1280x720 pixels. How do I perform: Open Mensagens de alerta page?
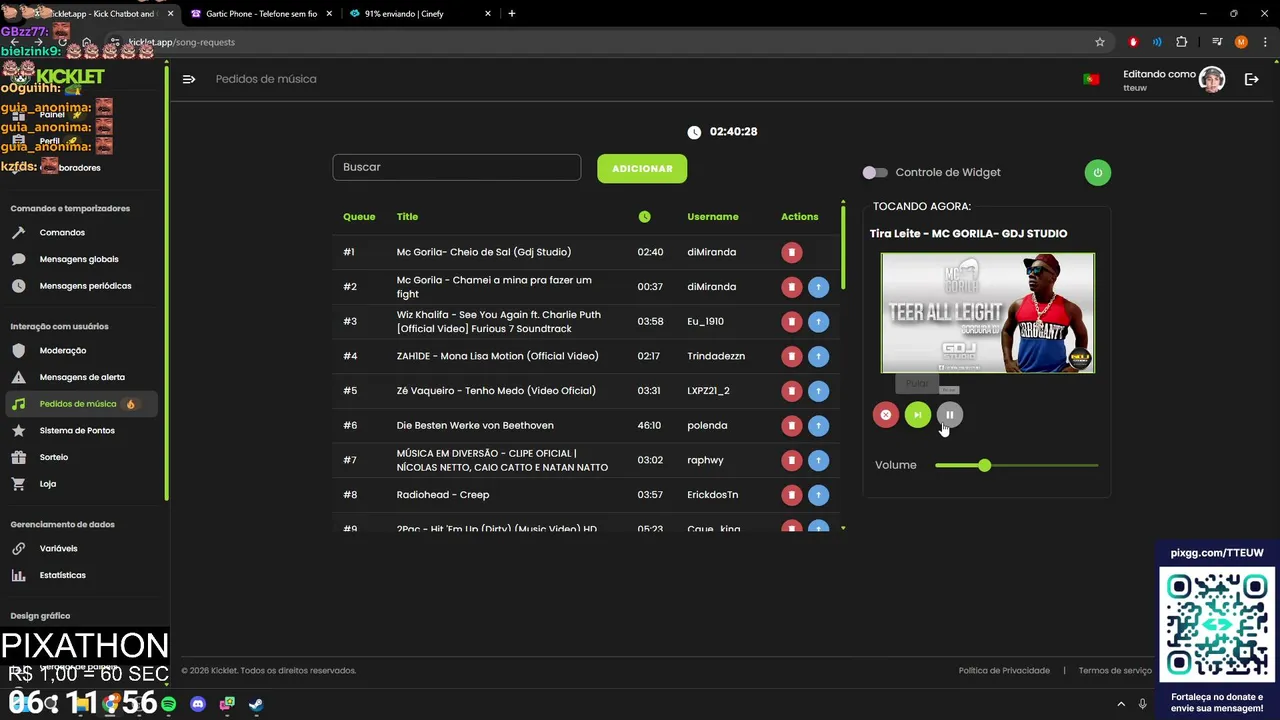pos(82,377)
